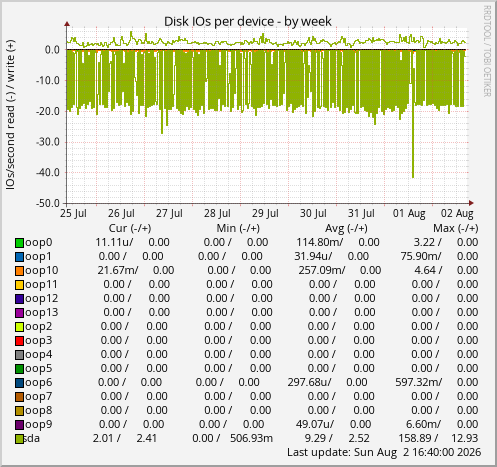
Task: Click the '-50.0' y-axis tick label
Action: (x=48, y=203)
